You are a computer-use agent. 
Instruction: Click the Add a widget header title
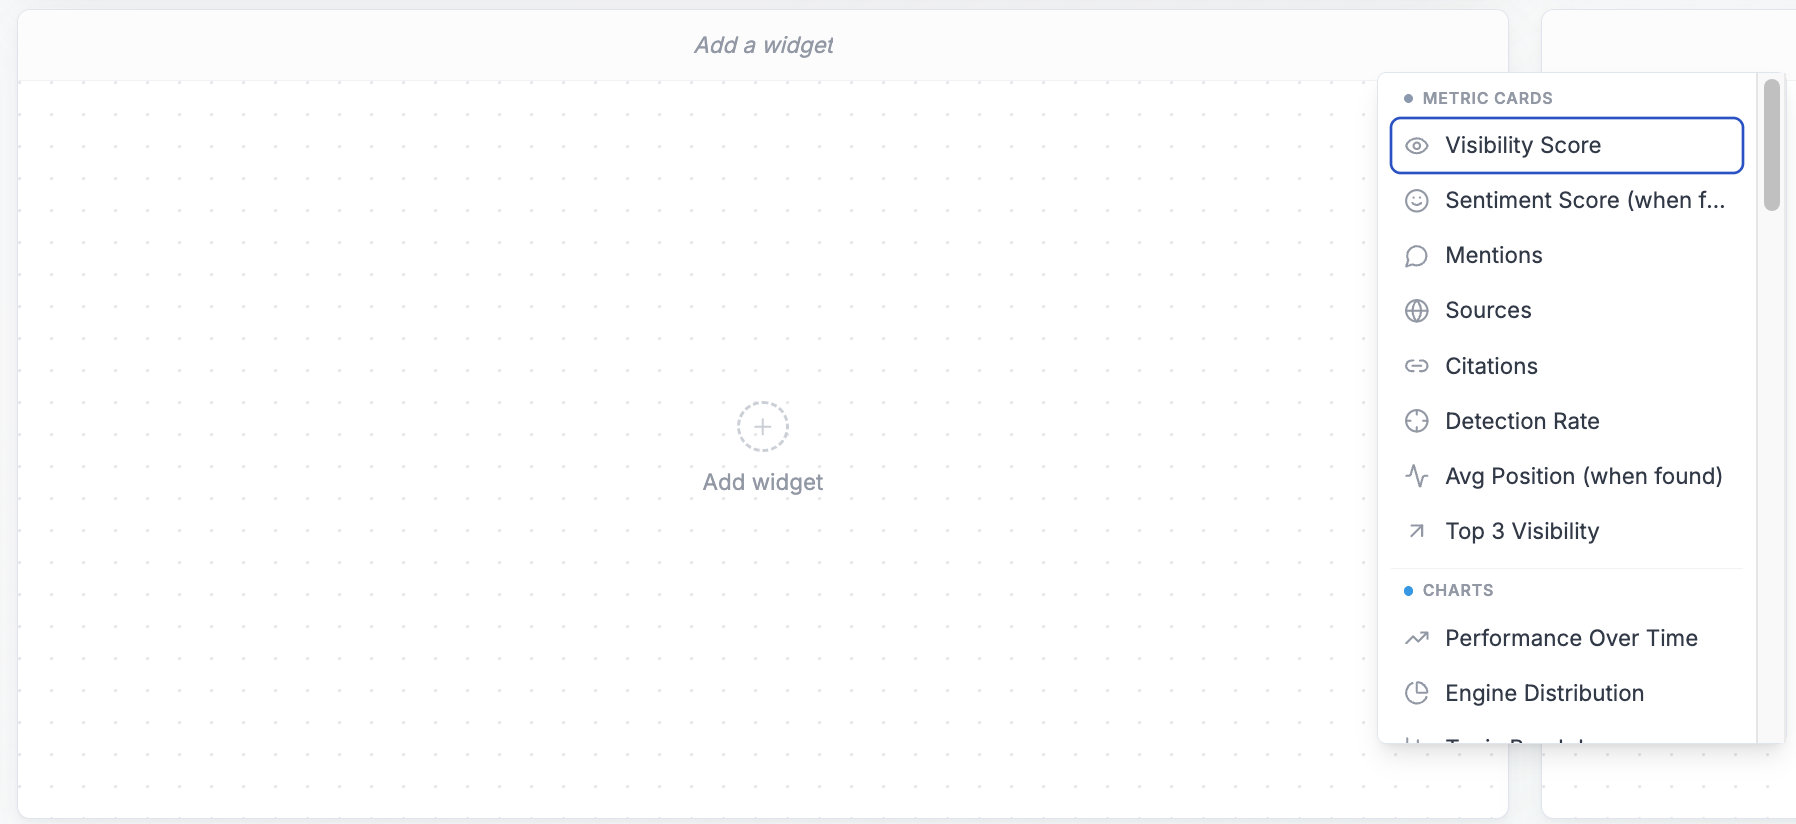(x=763, y=45)
